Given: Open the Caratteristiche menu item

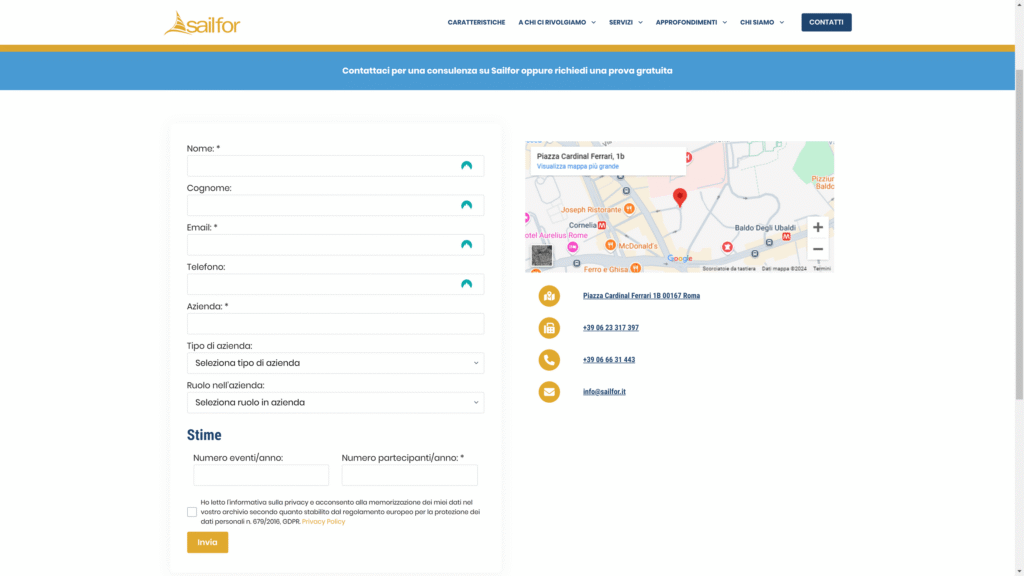Looking at the screenshot, I should [476, 22].
